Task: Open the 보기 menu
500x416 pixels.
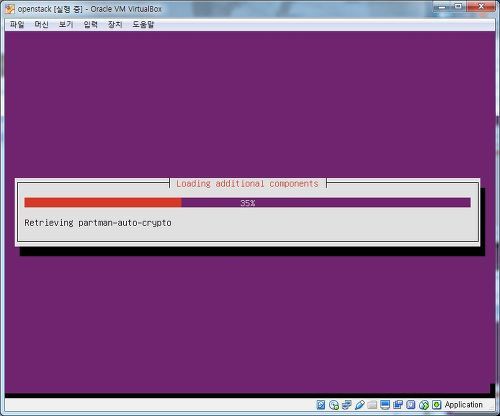Action: tap(66, 24)
